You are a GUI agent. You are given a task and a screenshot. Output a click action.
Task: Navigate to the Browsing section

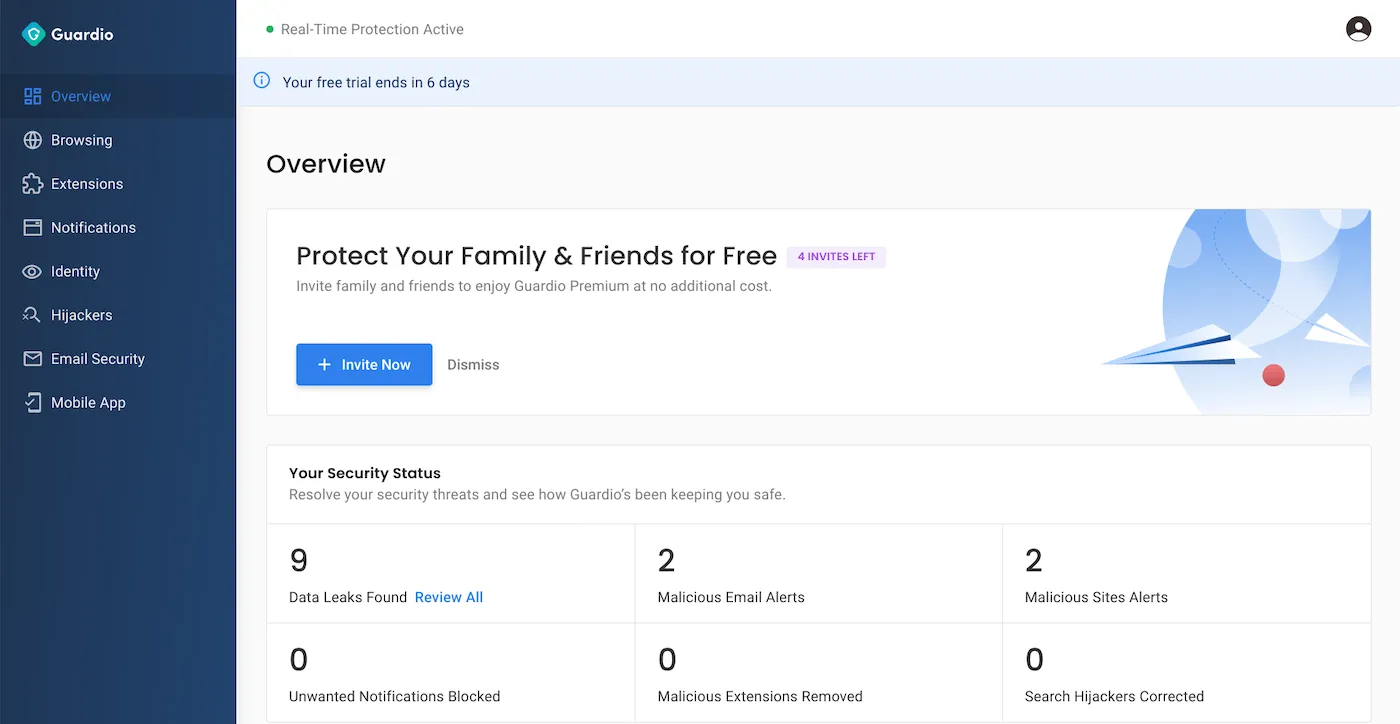point(81,140)
